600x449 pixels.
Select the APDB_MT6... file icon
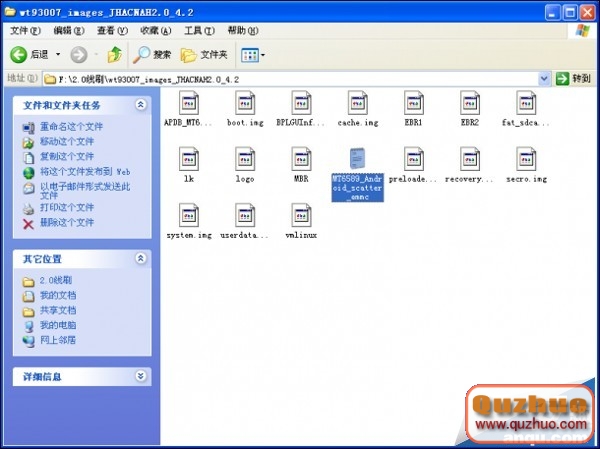(189, 103)
